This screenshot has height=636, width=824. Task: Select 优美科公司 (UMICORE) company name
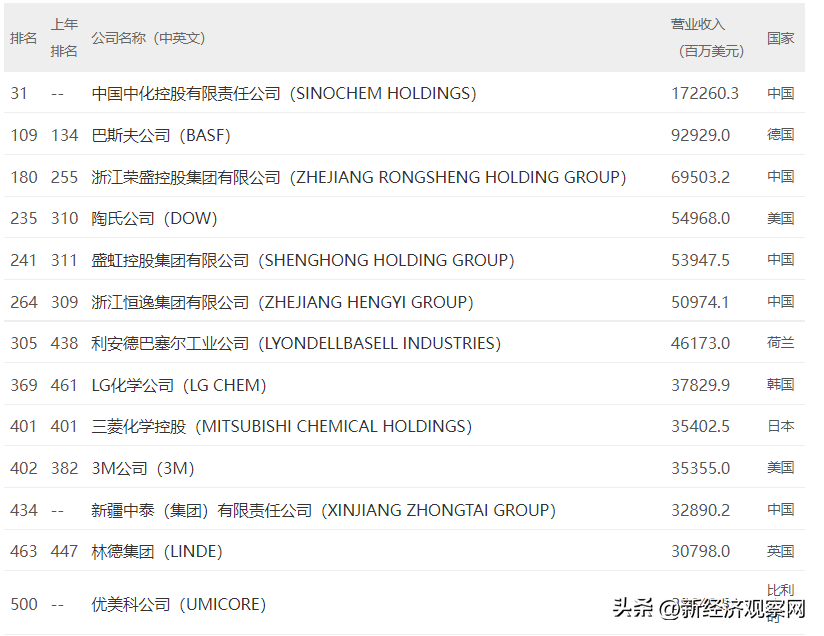coord(179,604)
